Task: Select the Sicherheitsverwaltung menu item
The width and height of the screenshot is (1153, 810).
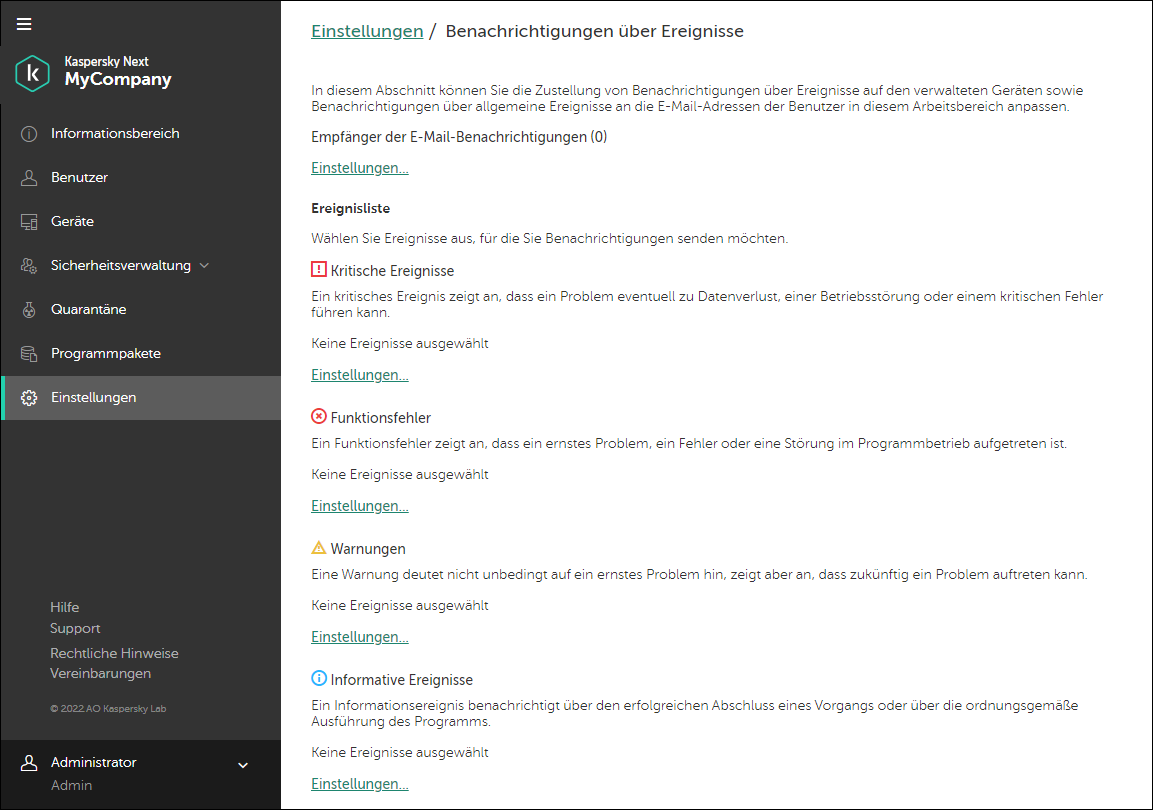Action: (120, 266)
